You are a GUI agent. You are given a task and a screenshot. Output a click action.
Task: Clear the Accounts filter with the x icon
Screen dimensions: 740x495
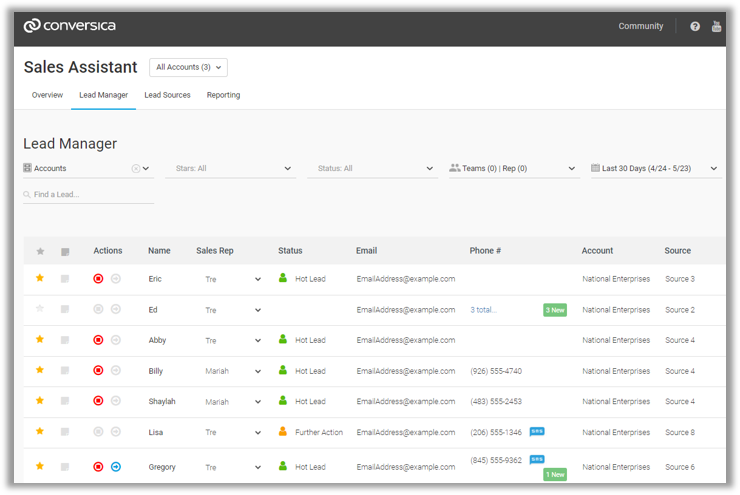[136, 168]
